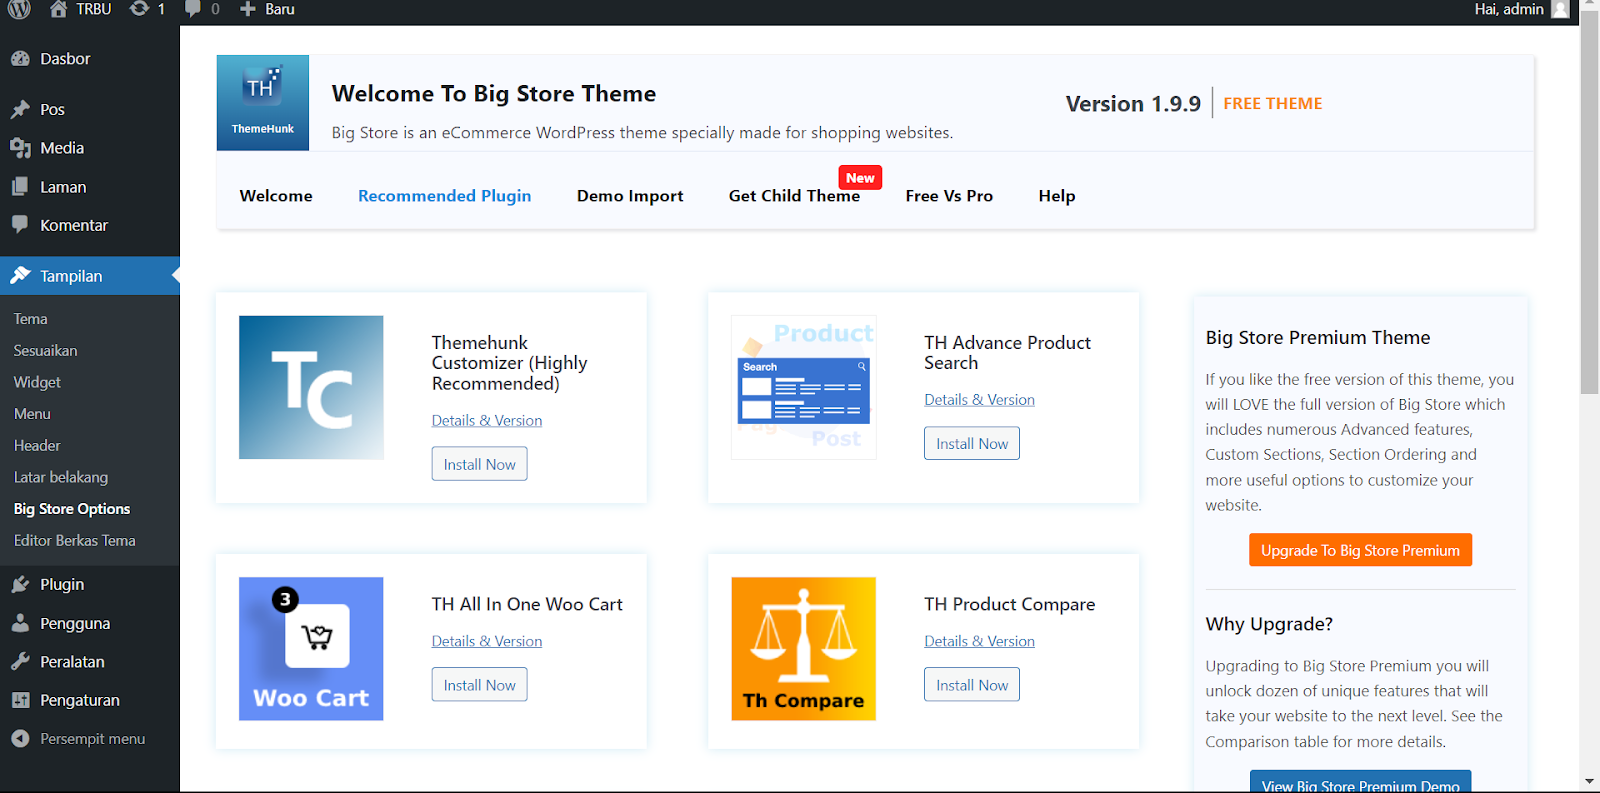Open Details & Version for TH Advance Product Search
This screenshot has height=793, width=1600.
tap(979, 400)
